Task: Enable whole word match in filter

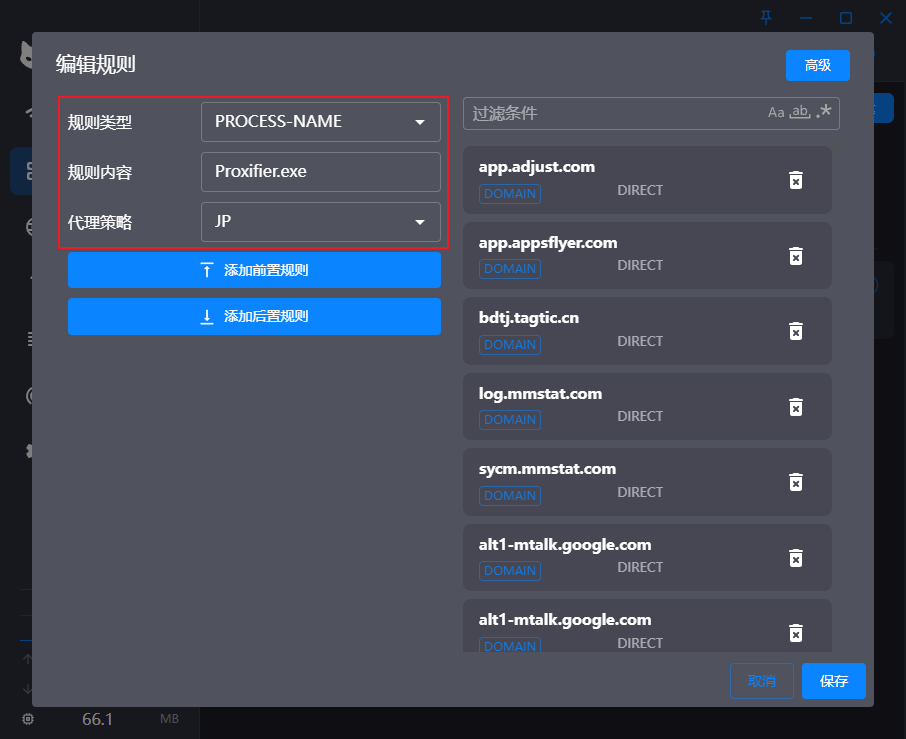Action: pyautogui.click(x=799, y=113)
